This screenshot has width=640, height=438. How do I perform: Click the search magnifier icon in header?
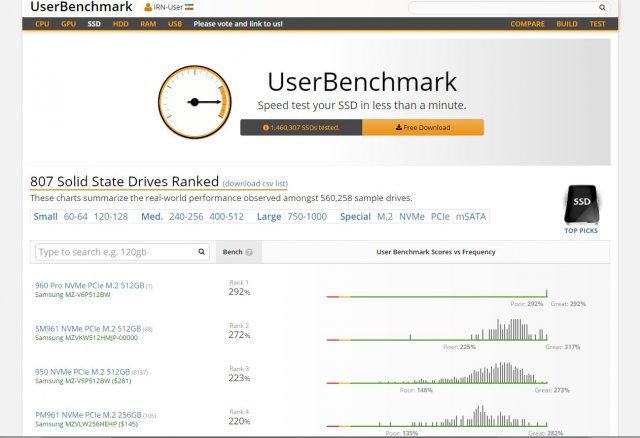[x=602, y=7]
